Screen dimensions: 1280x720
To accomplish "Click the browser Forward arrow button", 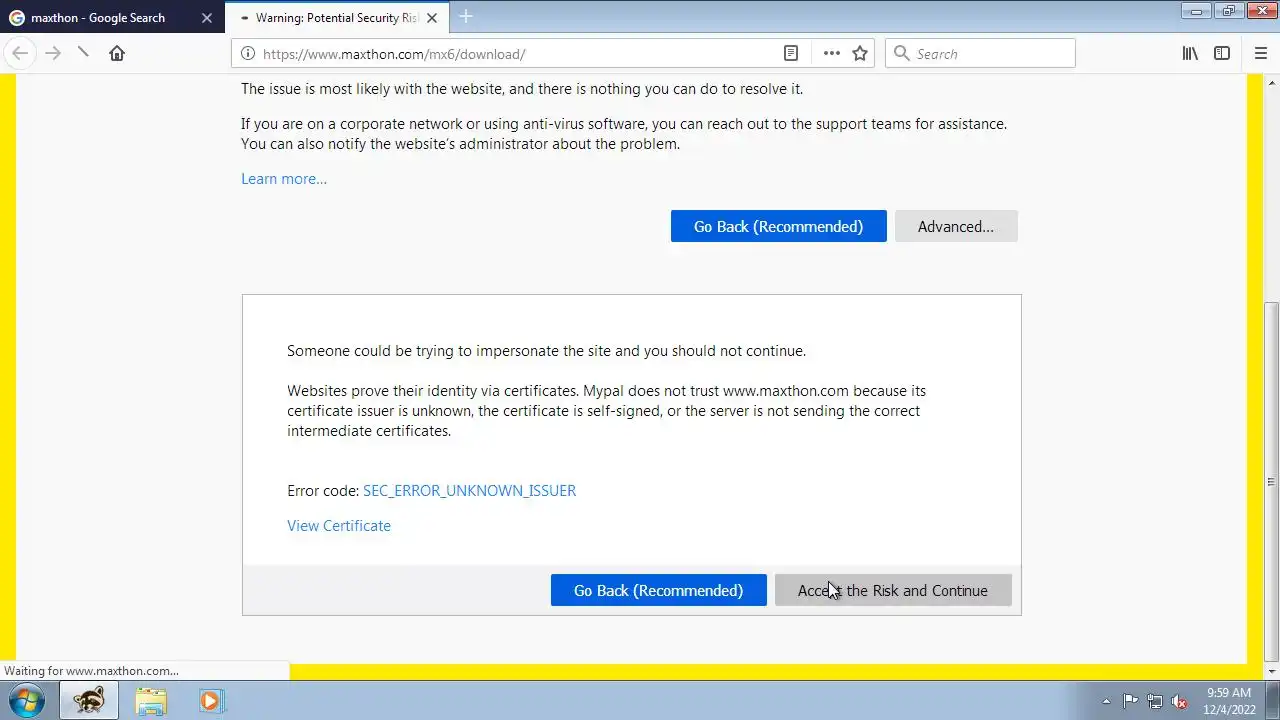I will pos(53,53).
